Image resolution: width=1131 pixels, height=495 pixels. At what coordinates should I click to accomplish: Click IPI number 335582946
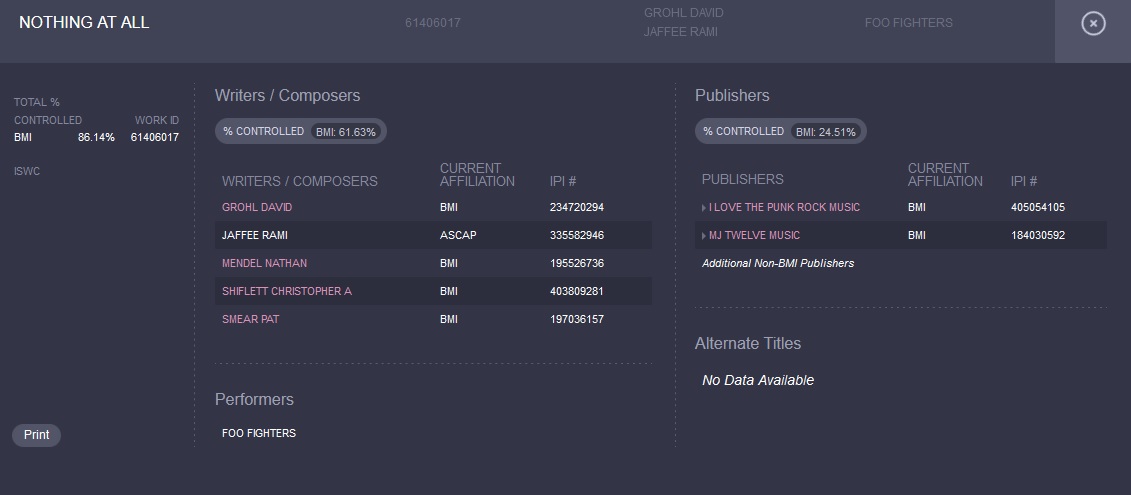[x=576, y=236]
